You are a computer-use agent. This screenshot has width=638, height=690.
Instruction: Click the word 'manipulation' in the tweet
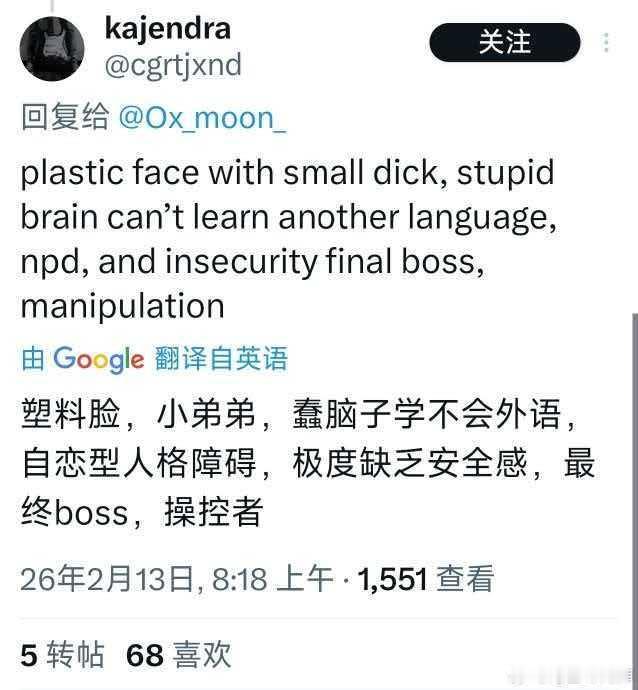click(x=123, y=306)
